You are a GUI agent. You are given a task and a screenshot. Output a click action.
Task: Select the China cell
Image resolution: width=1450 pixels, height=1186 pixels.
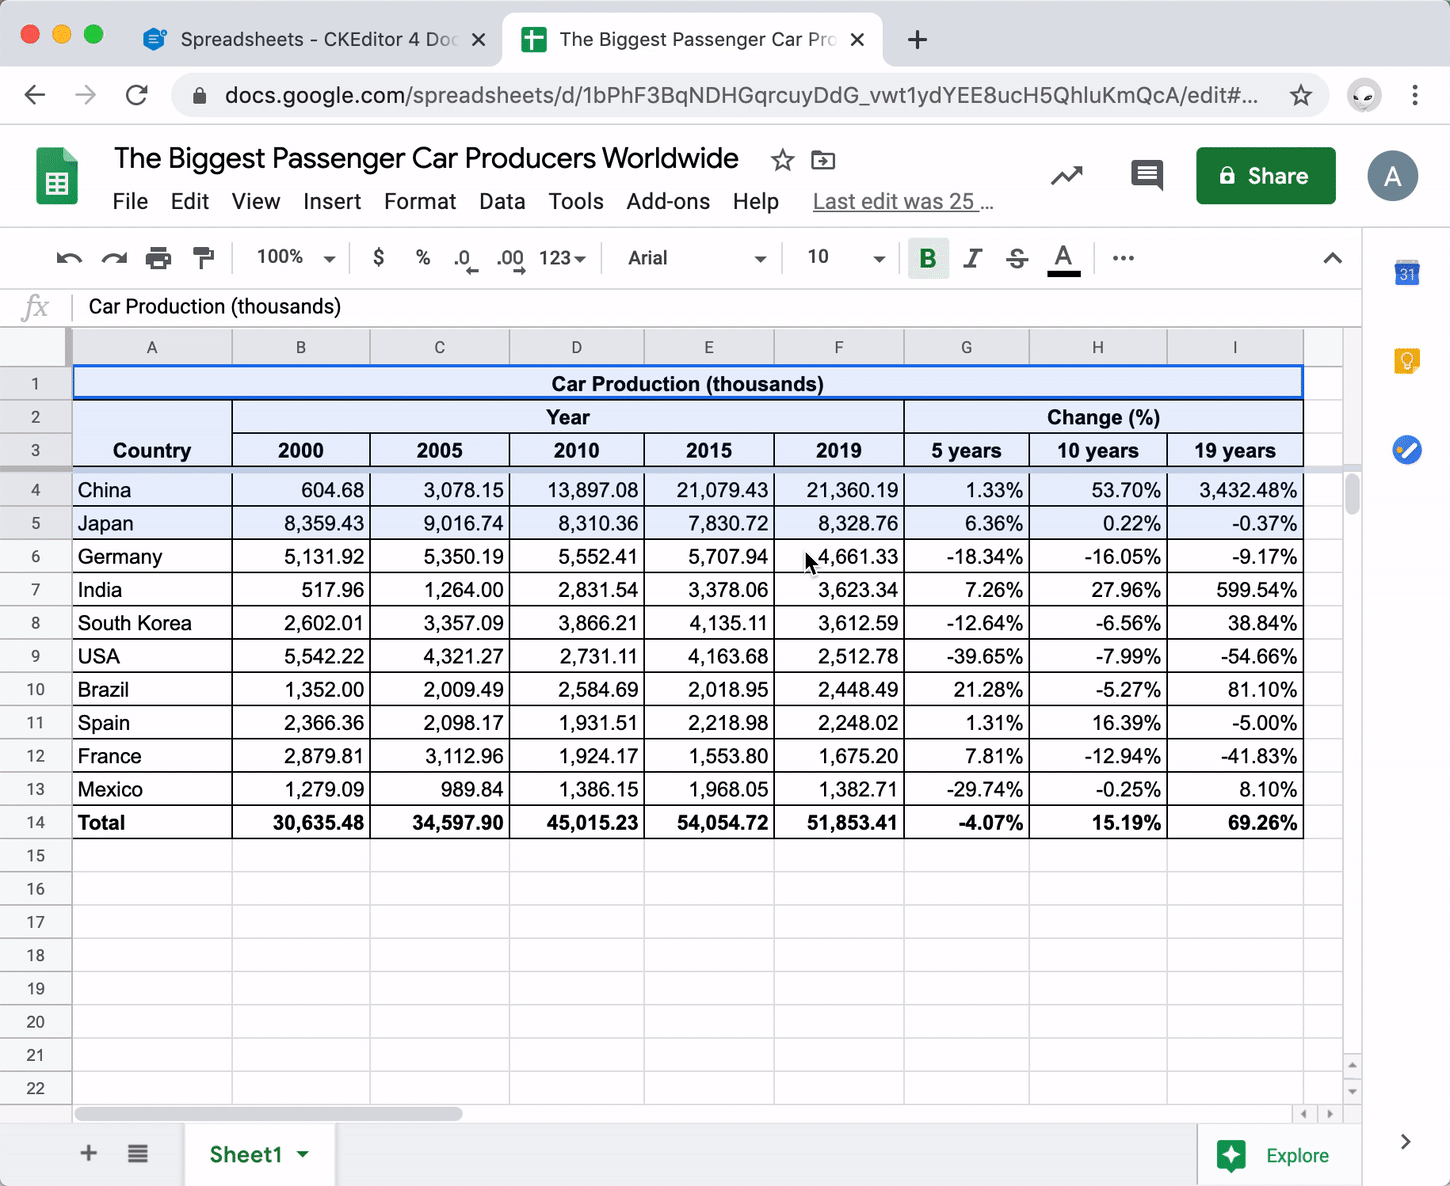tap(152, 490)
